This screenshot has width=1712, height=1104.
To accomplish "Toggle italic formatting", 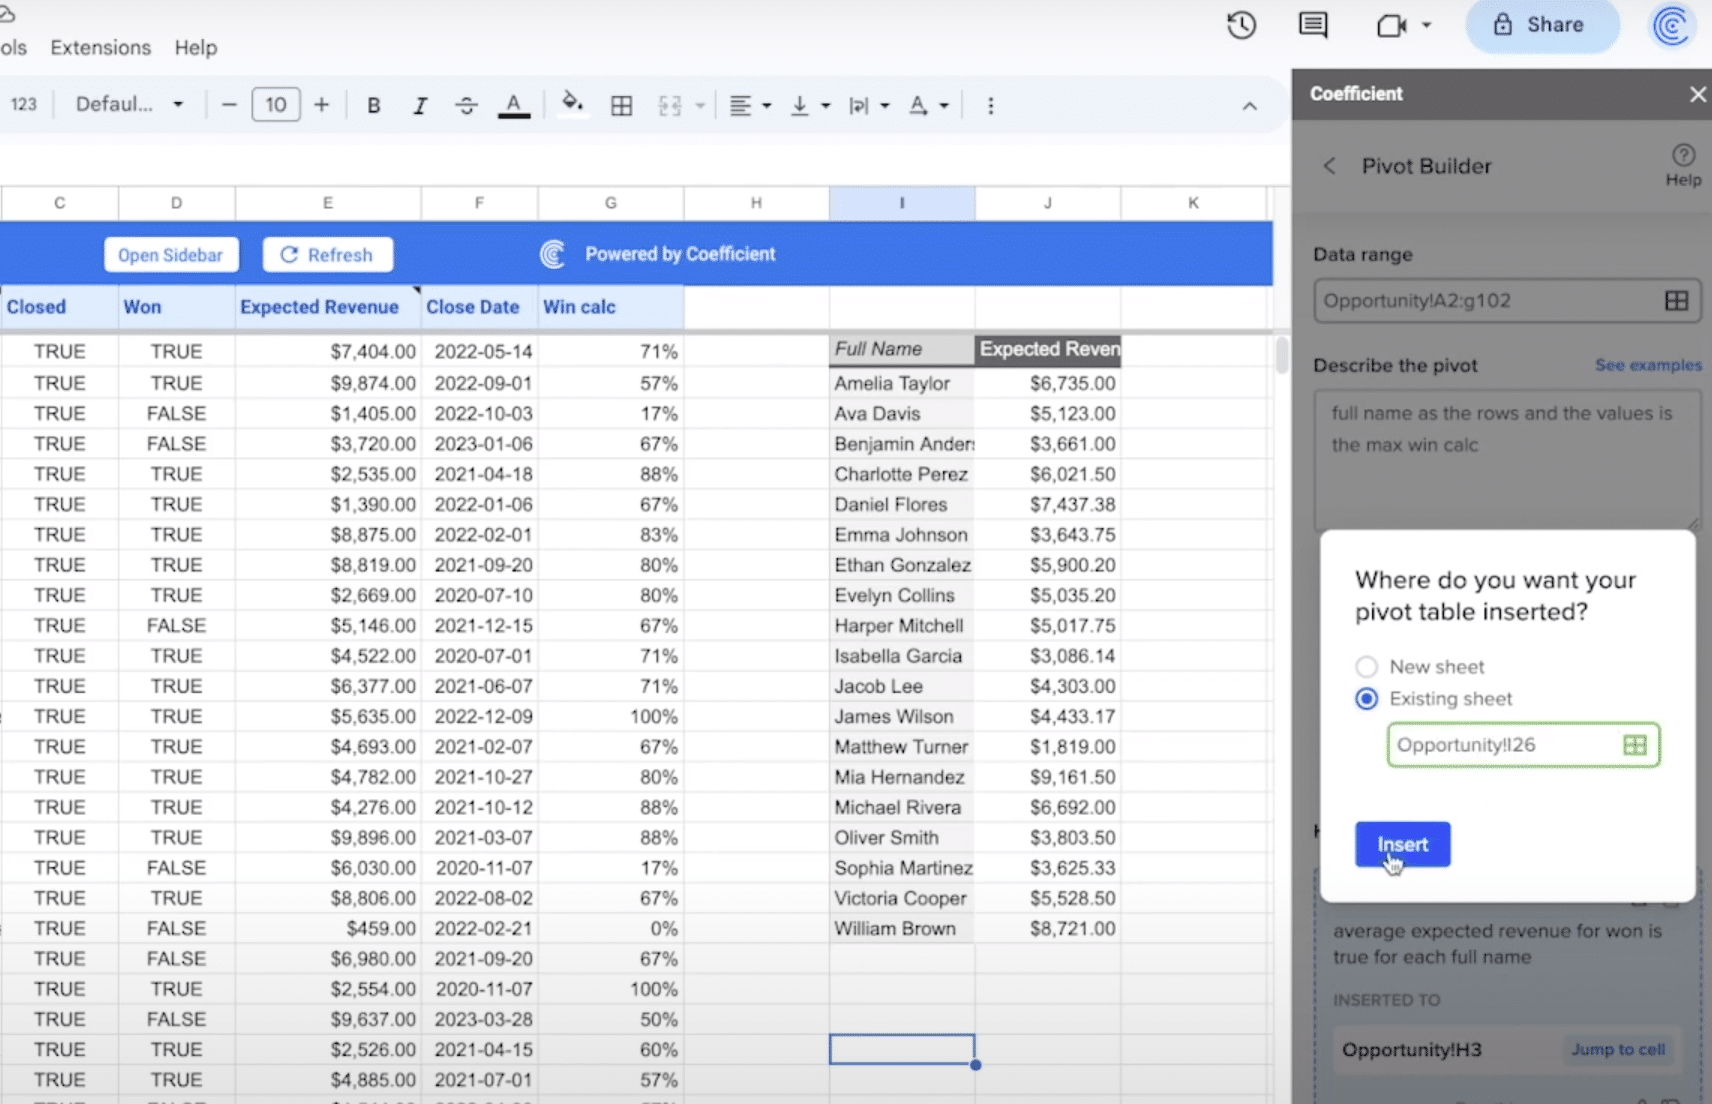I will pos(420,105).
